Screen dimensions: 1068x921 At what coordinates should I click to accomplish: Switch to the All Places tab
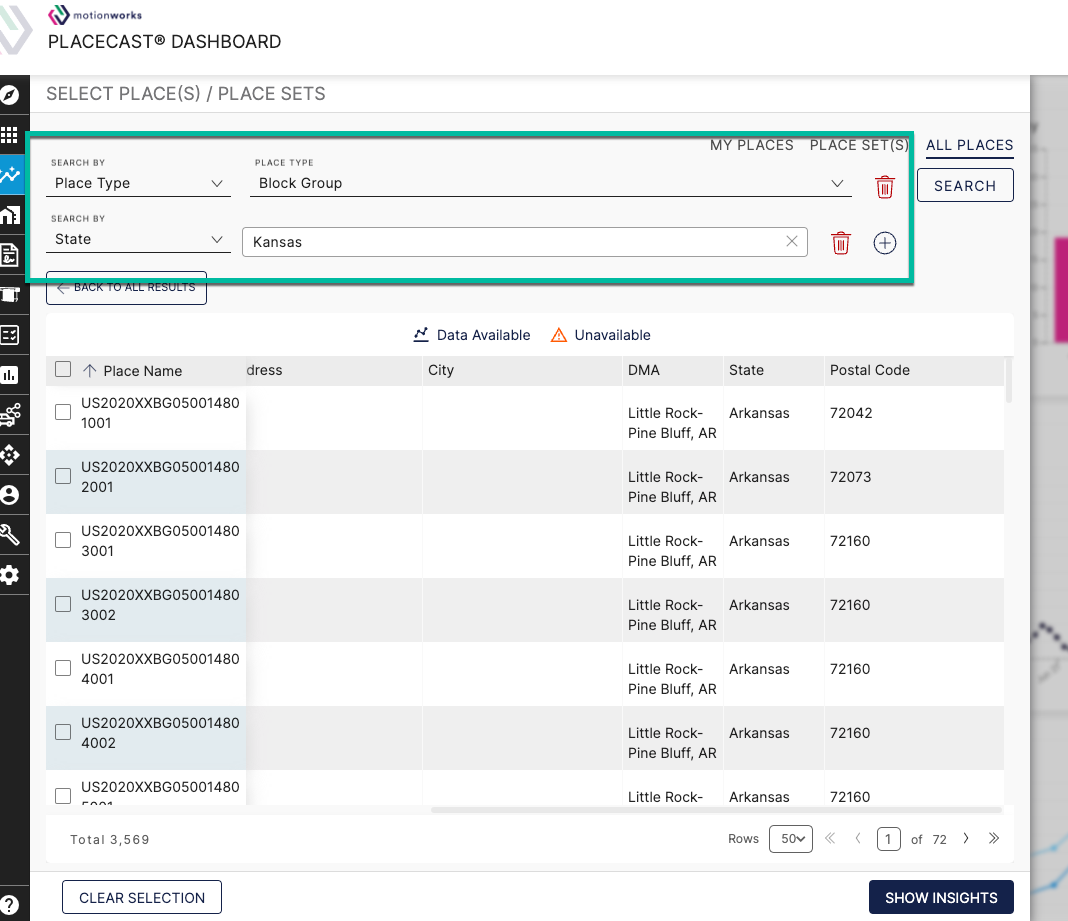pos(969,145)
